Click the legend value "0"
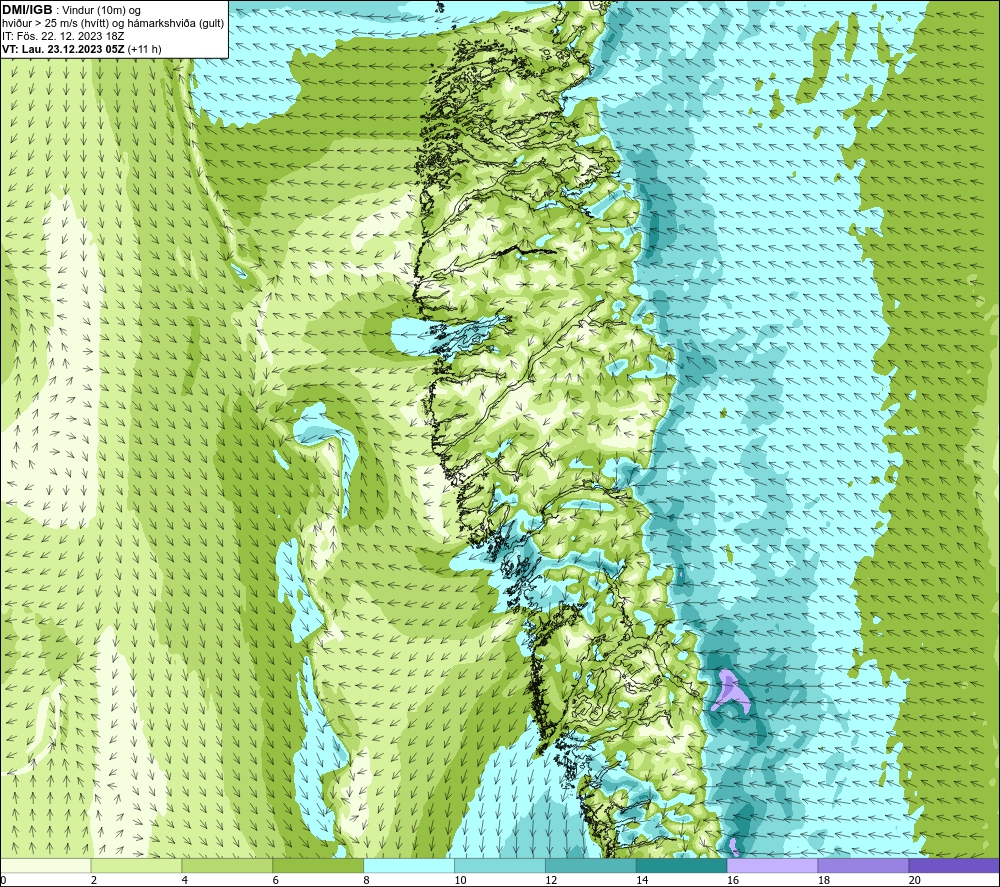1000x887 pixels. point(4,880)
